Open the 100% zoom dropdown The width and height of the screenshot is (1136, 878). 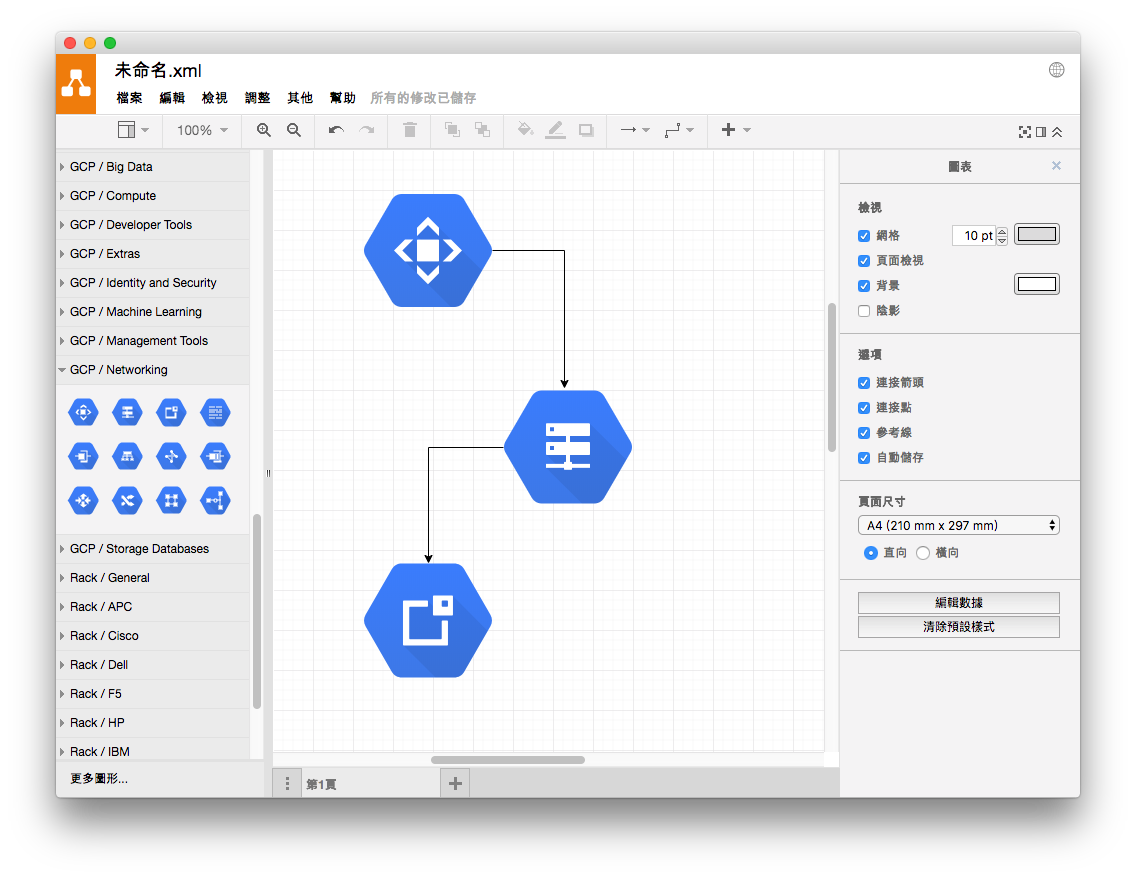tap(203, 130)
